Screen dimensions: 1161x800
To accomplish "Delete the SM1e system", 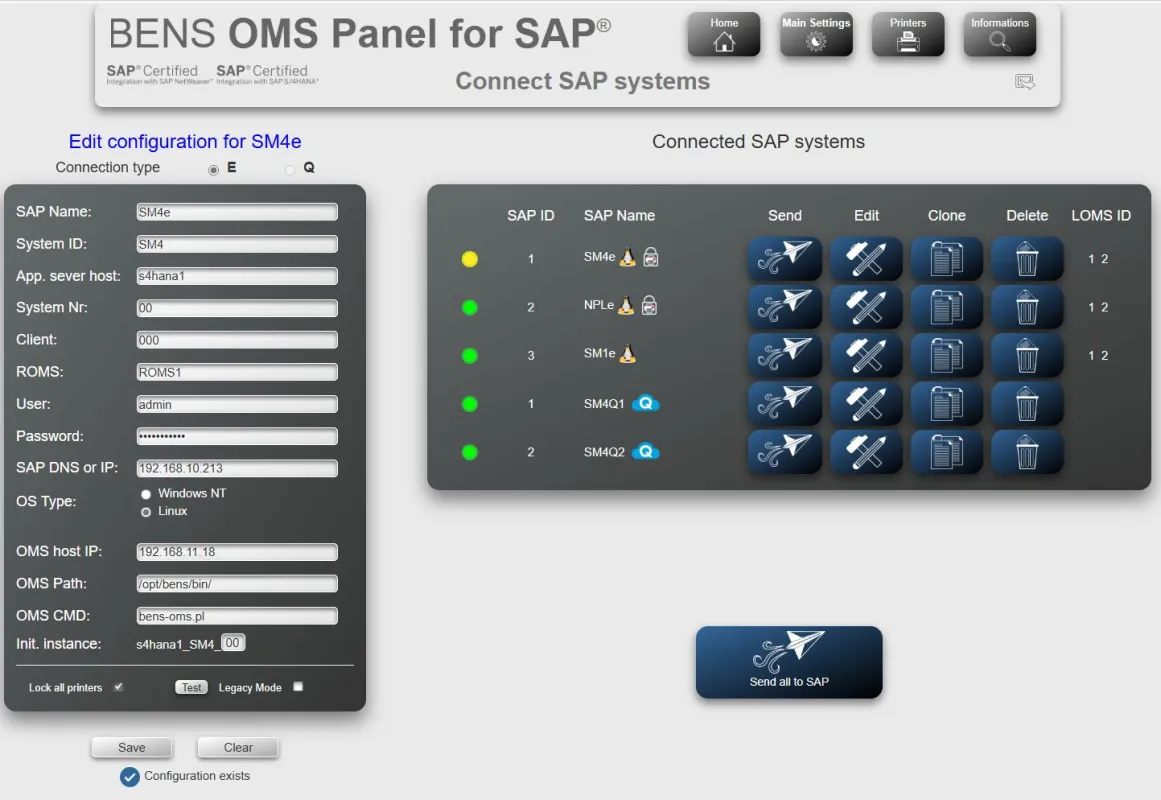I will [1027, 355].
